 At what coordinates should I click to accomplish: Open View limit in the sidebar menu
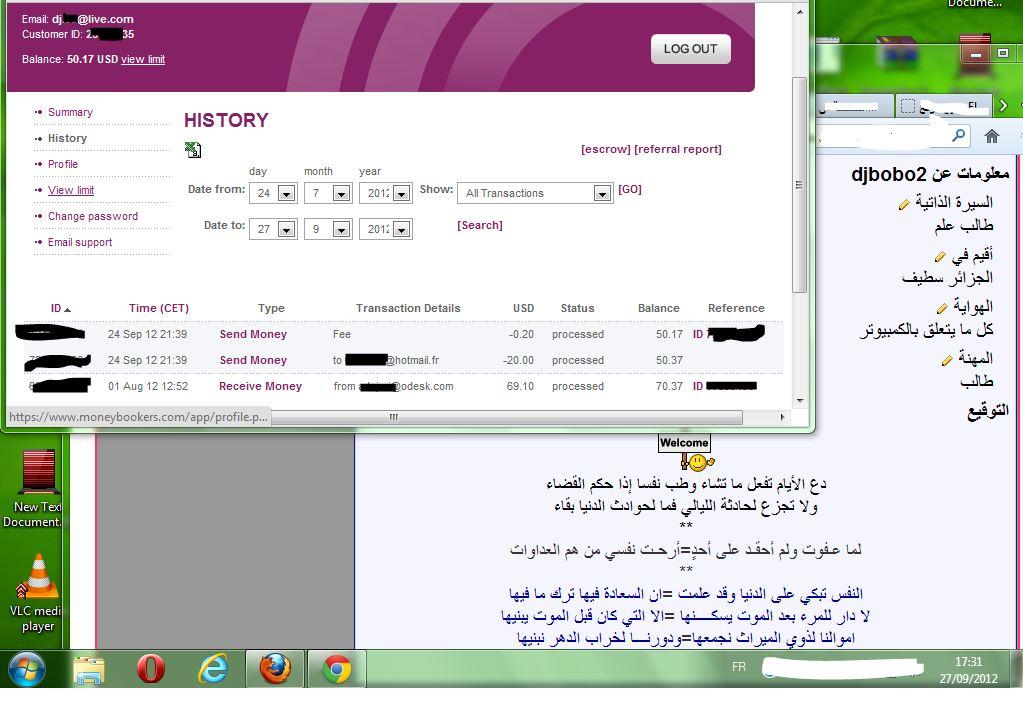point(71,191)
